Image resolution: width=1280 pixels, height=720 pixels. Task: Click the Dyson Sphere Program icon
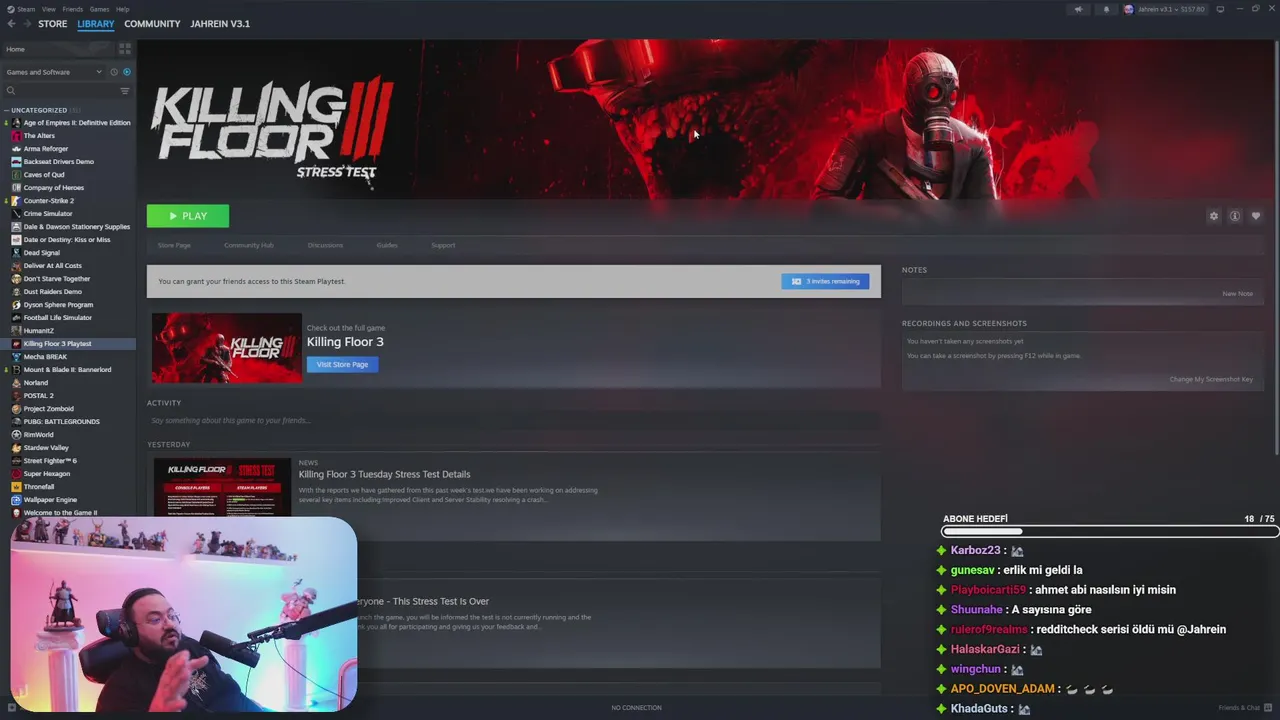[16, 305]
